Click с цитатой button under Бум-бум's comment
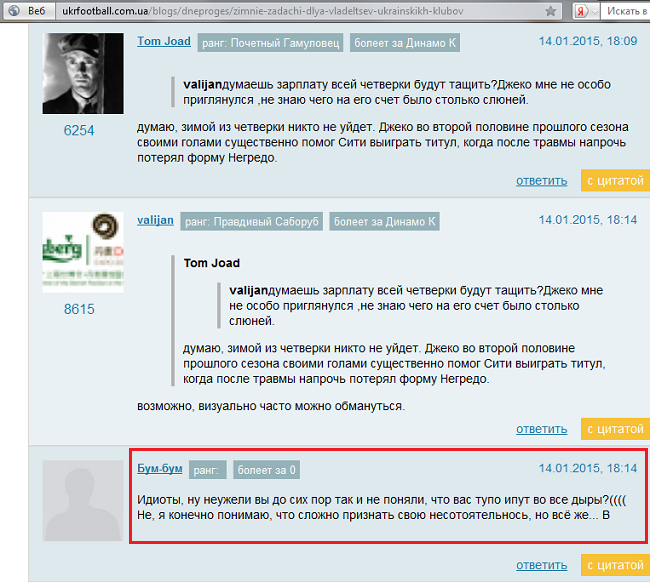This screenshot has height=582, width=650. 615,565
